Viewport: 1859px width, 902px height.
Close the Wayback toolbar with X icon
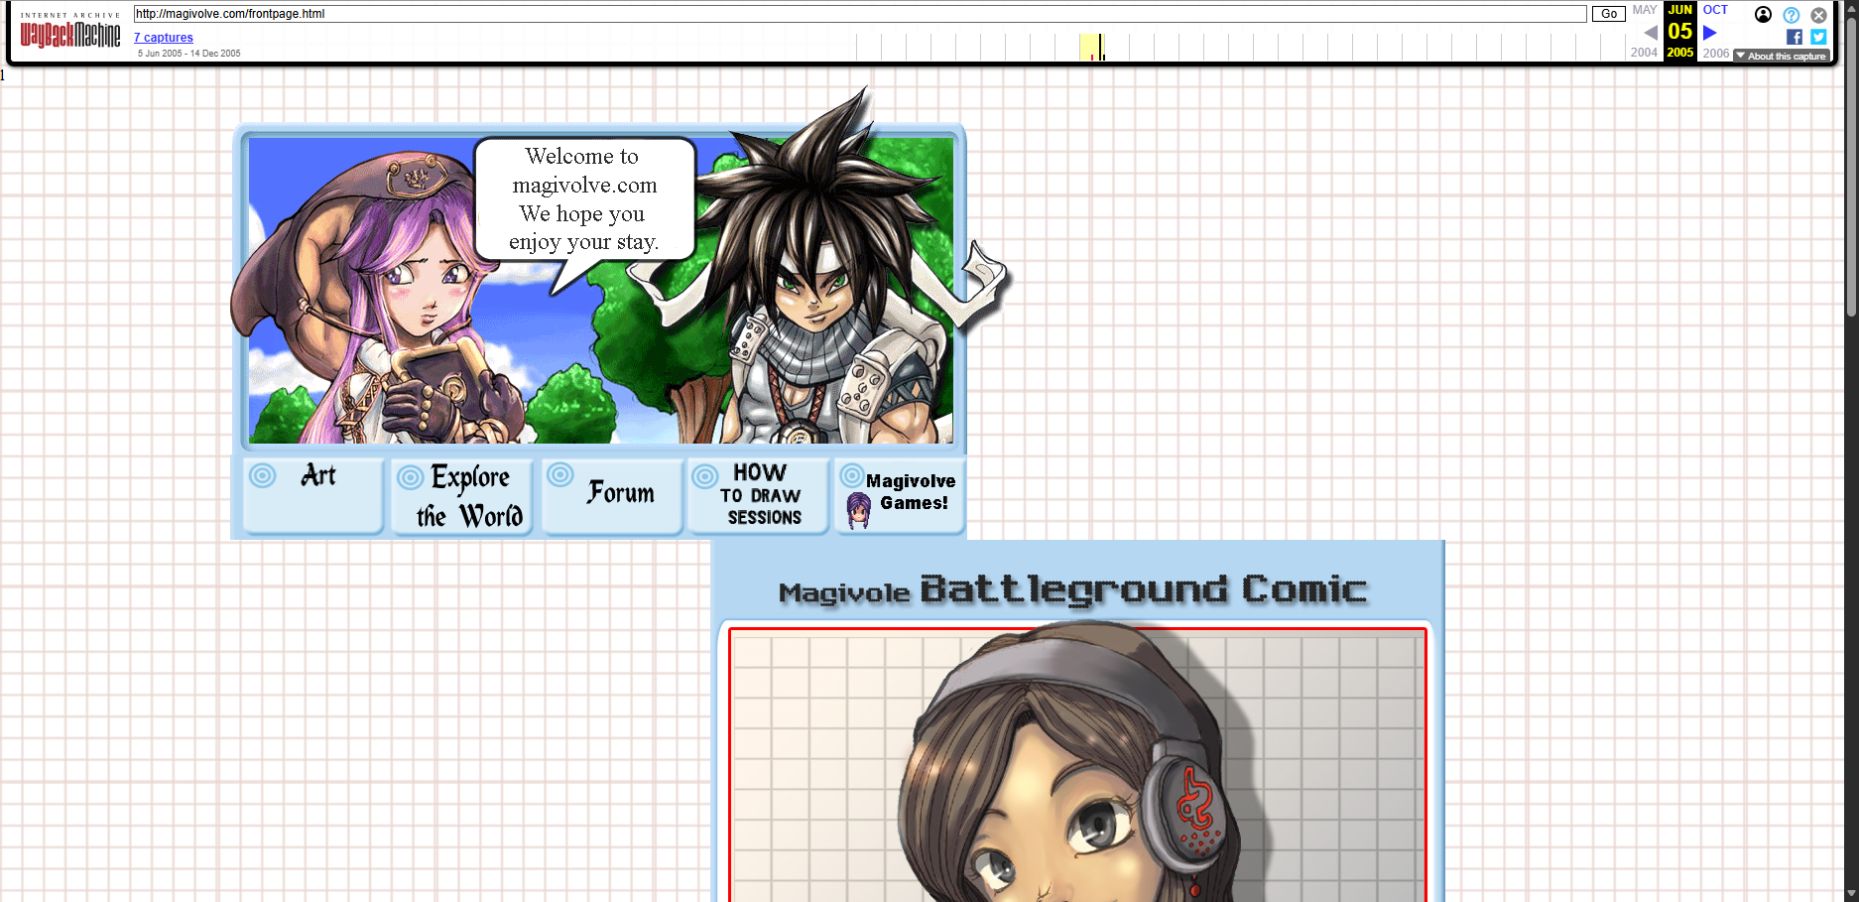tap(1819, 15)
